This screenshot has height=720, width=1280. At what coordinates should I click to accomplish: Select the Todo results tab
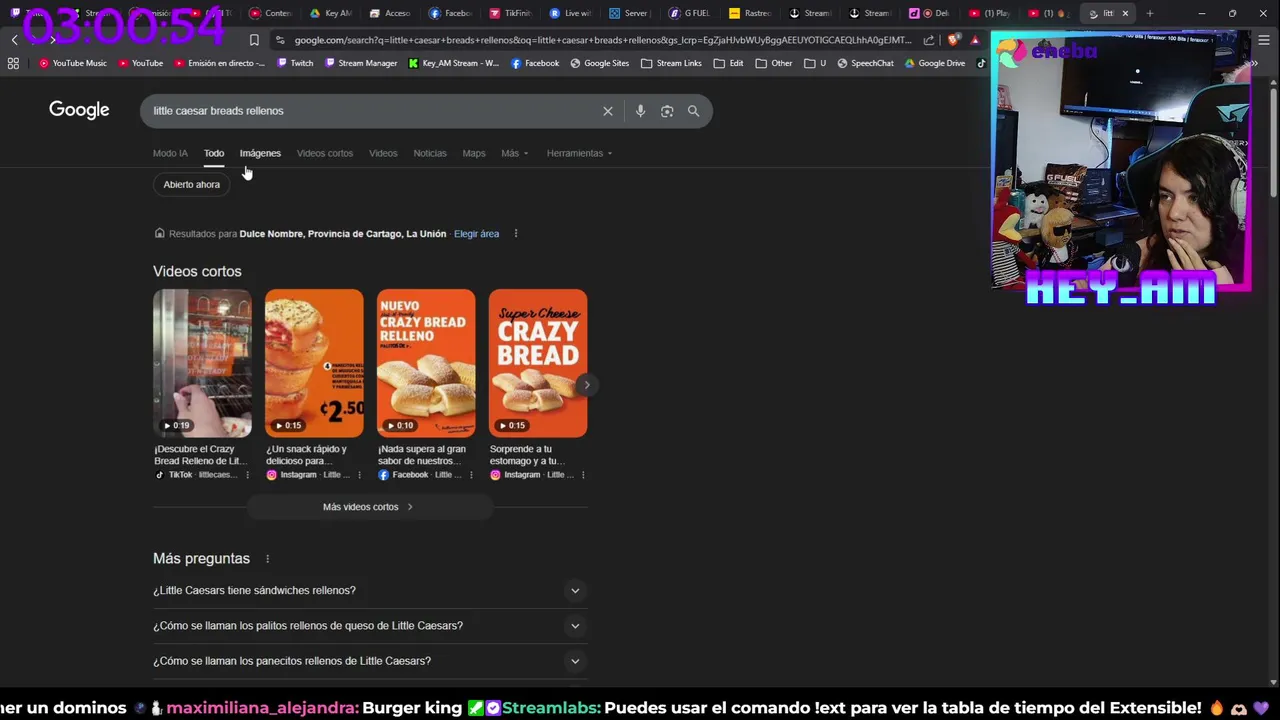coord(214,153)
